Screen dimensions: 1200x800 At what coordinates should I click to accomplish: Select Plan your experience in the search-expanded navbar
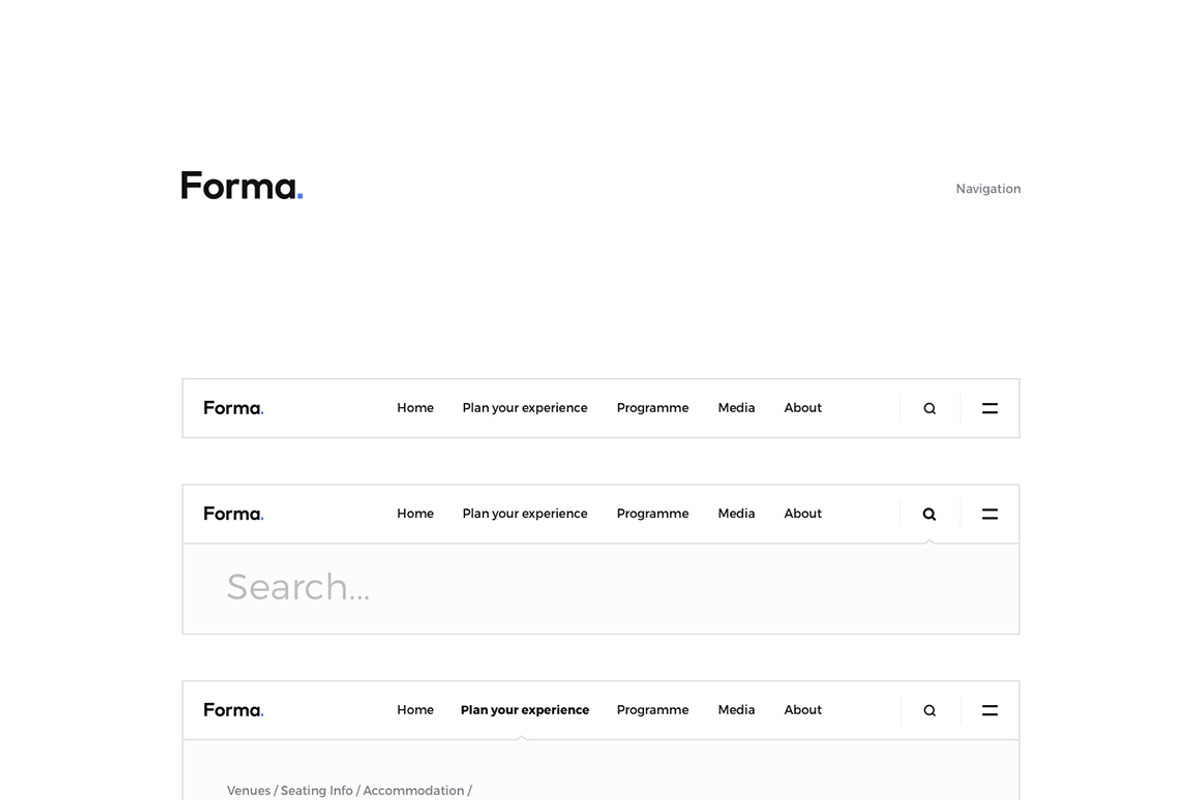tap(525, 514)
